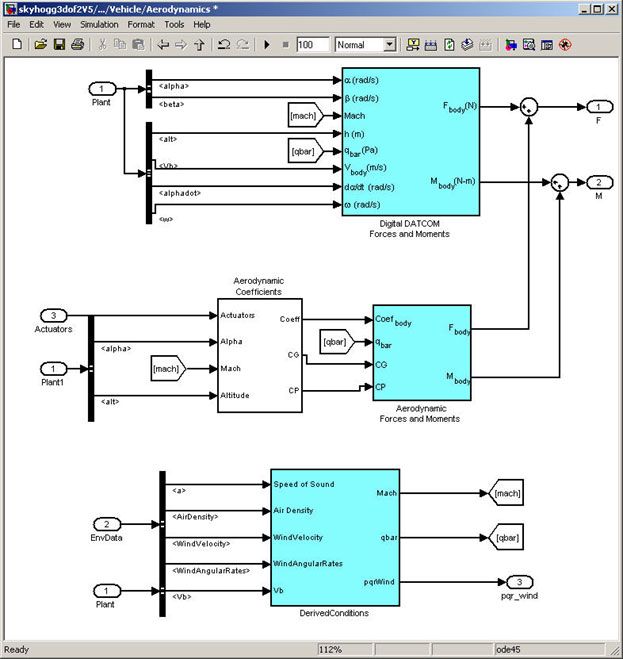The image size is (623, 659).
Task: Select the Aerodynamic Coefficients block
Action: click(260, 356)
